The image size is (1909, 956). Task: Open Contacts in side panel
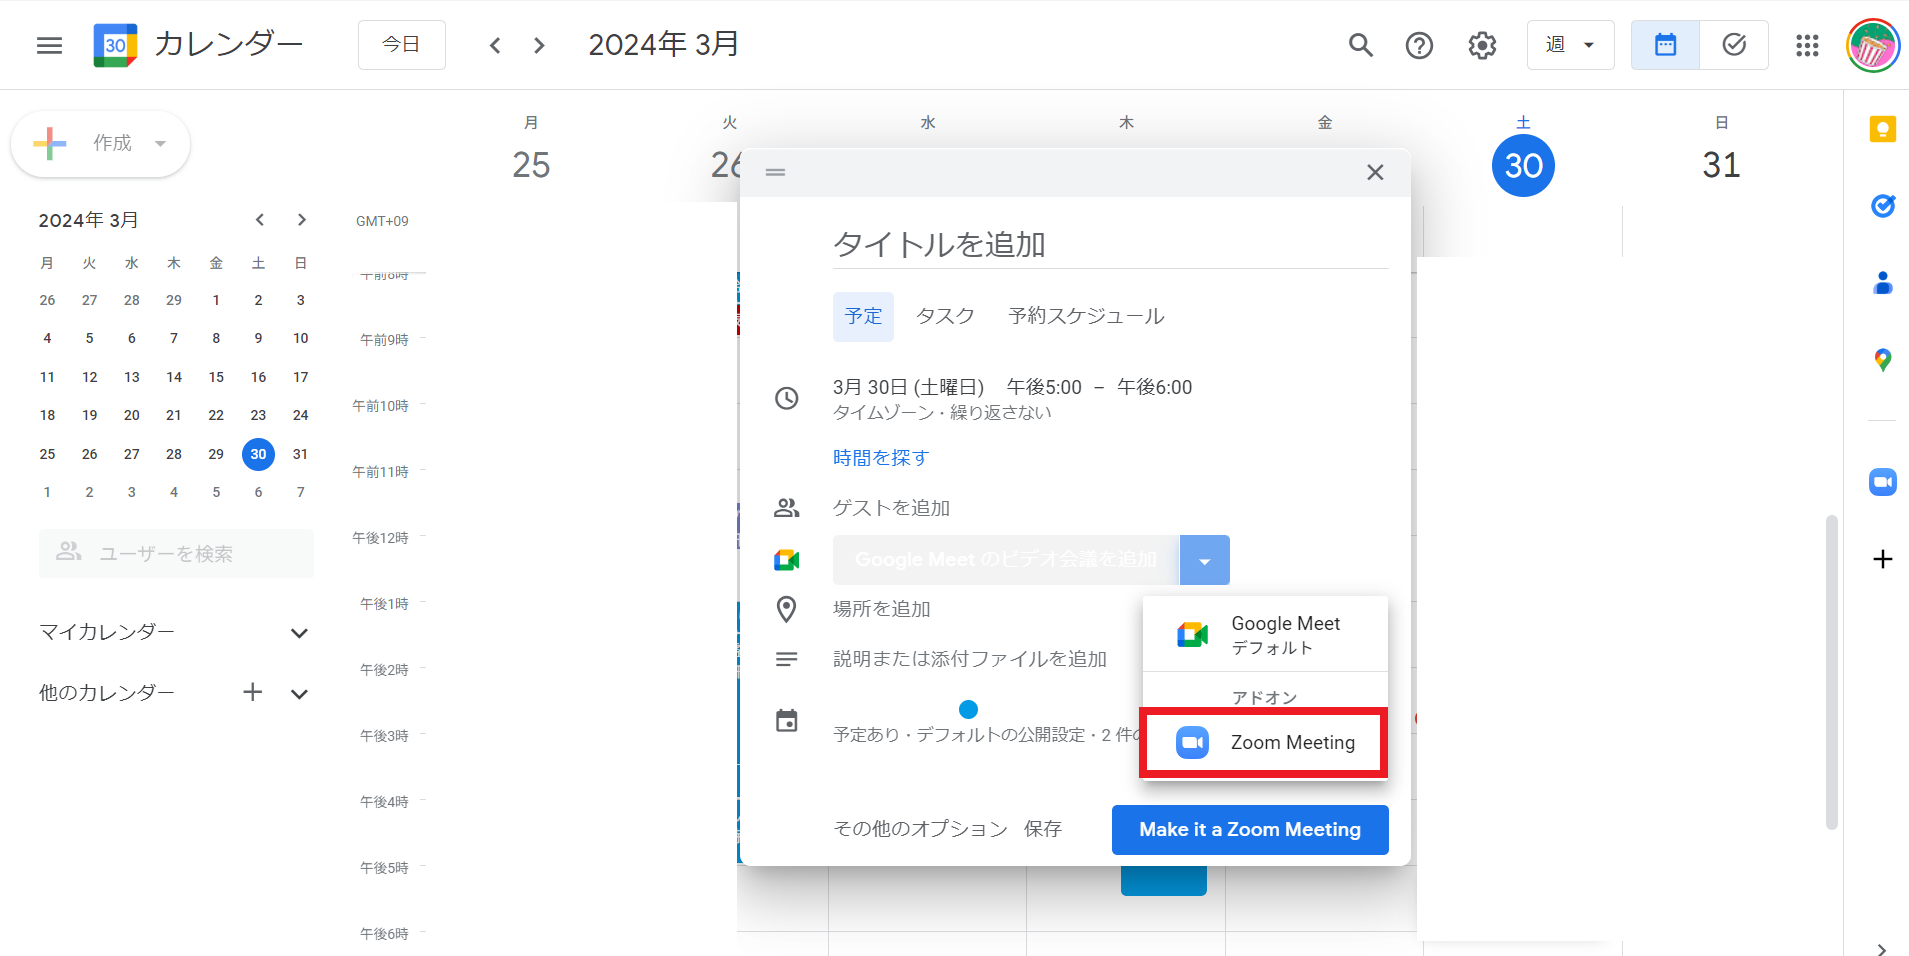[1882, 283]
